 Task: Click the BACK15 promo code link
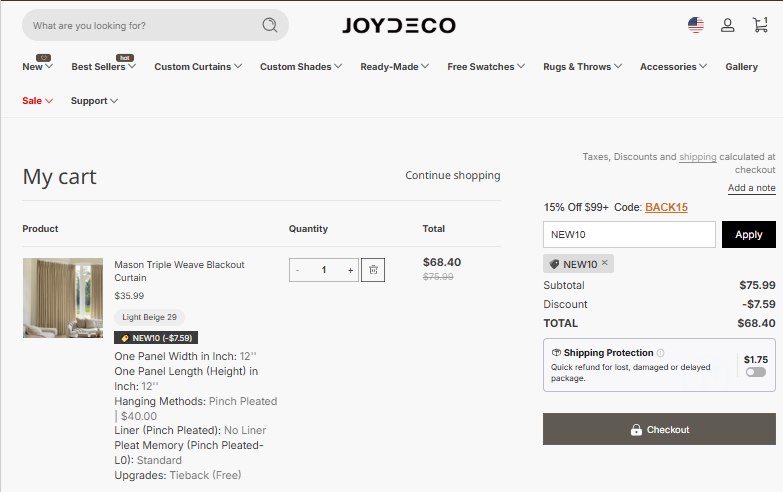666,207
